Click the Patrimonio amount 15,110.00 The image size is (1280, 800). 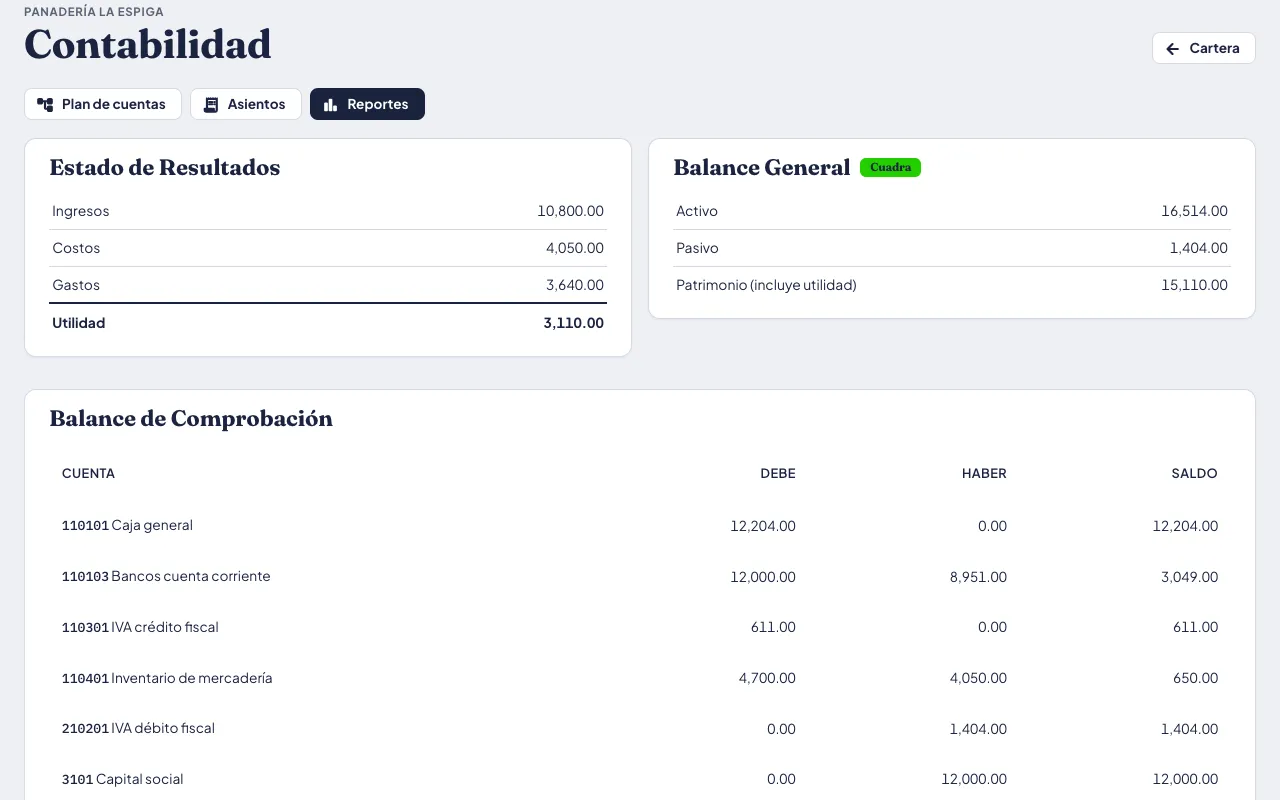1194,285
